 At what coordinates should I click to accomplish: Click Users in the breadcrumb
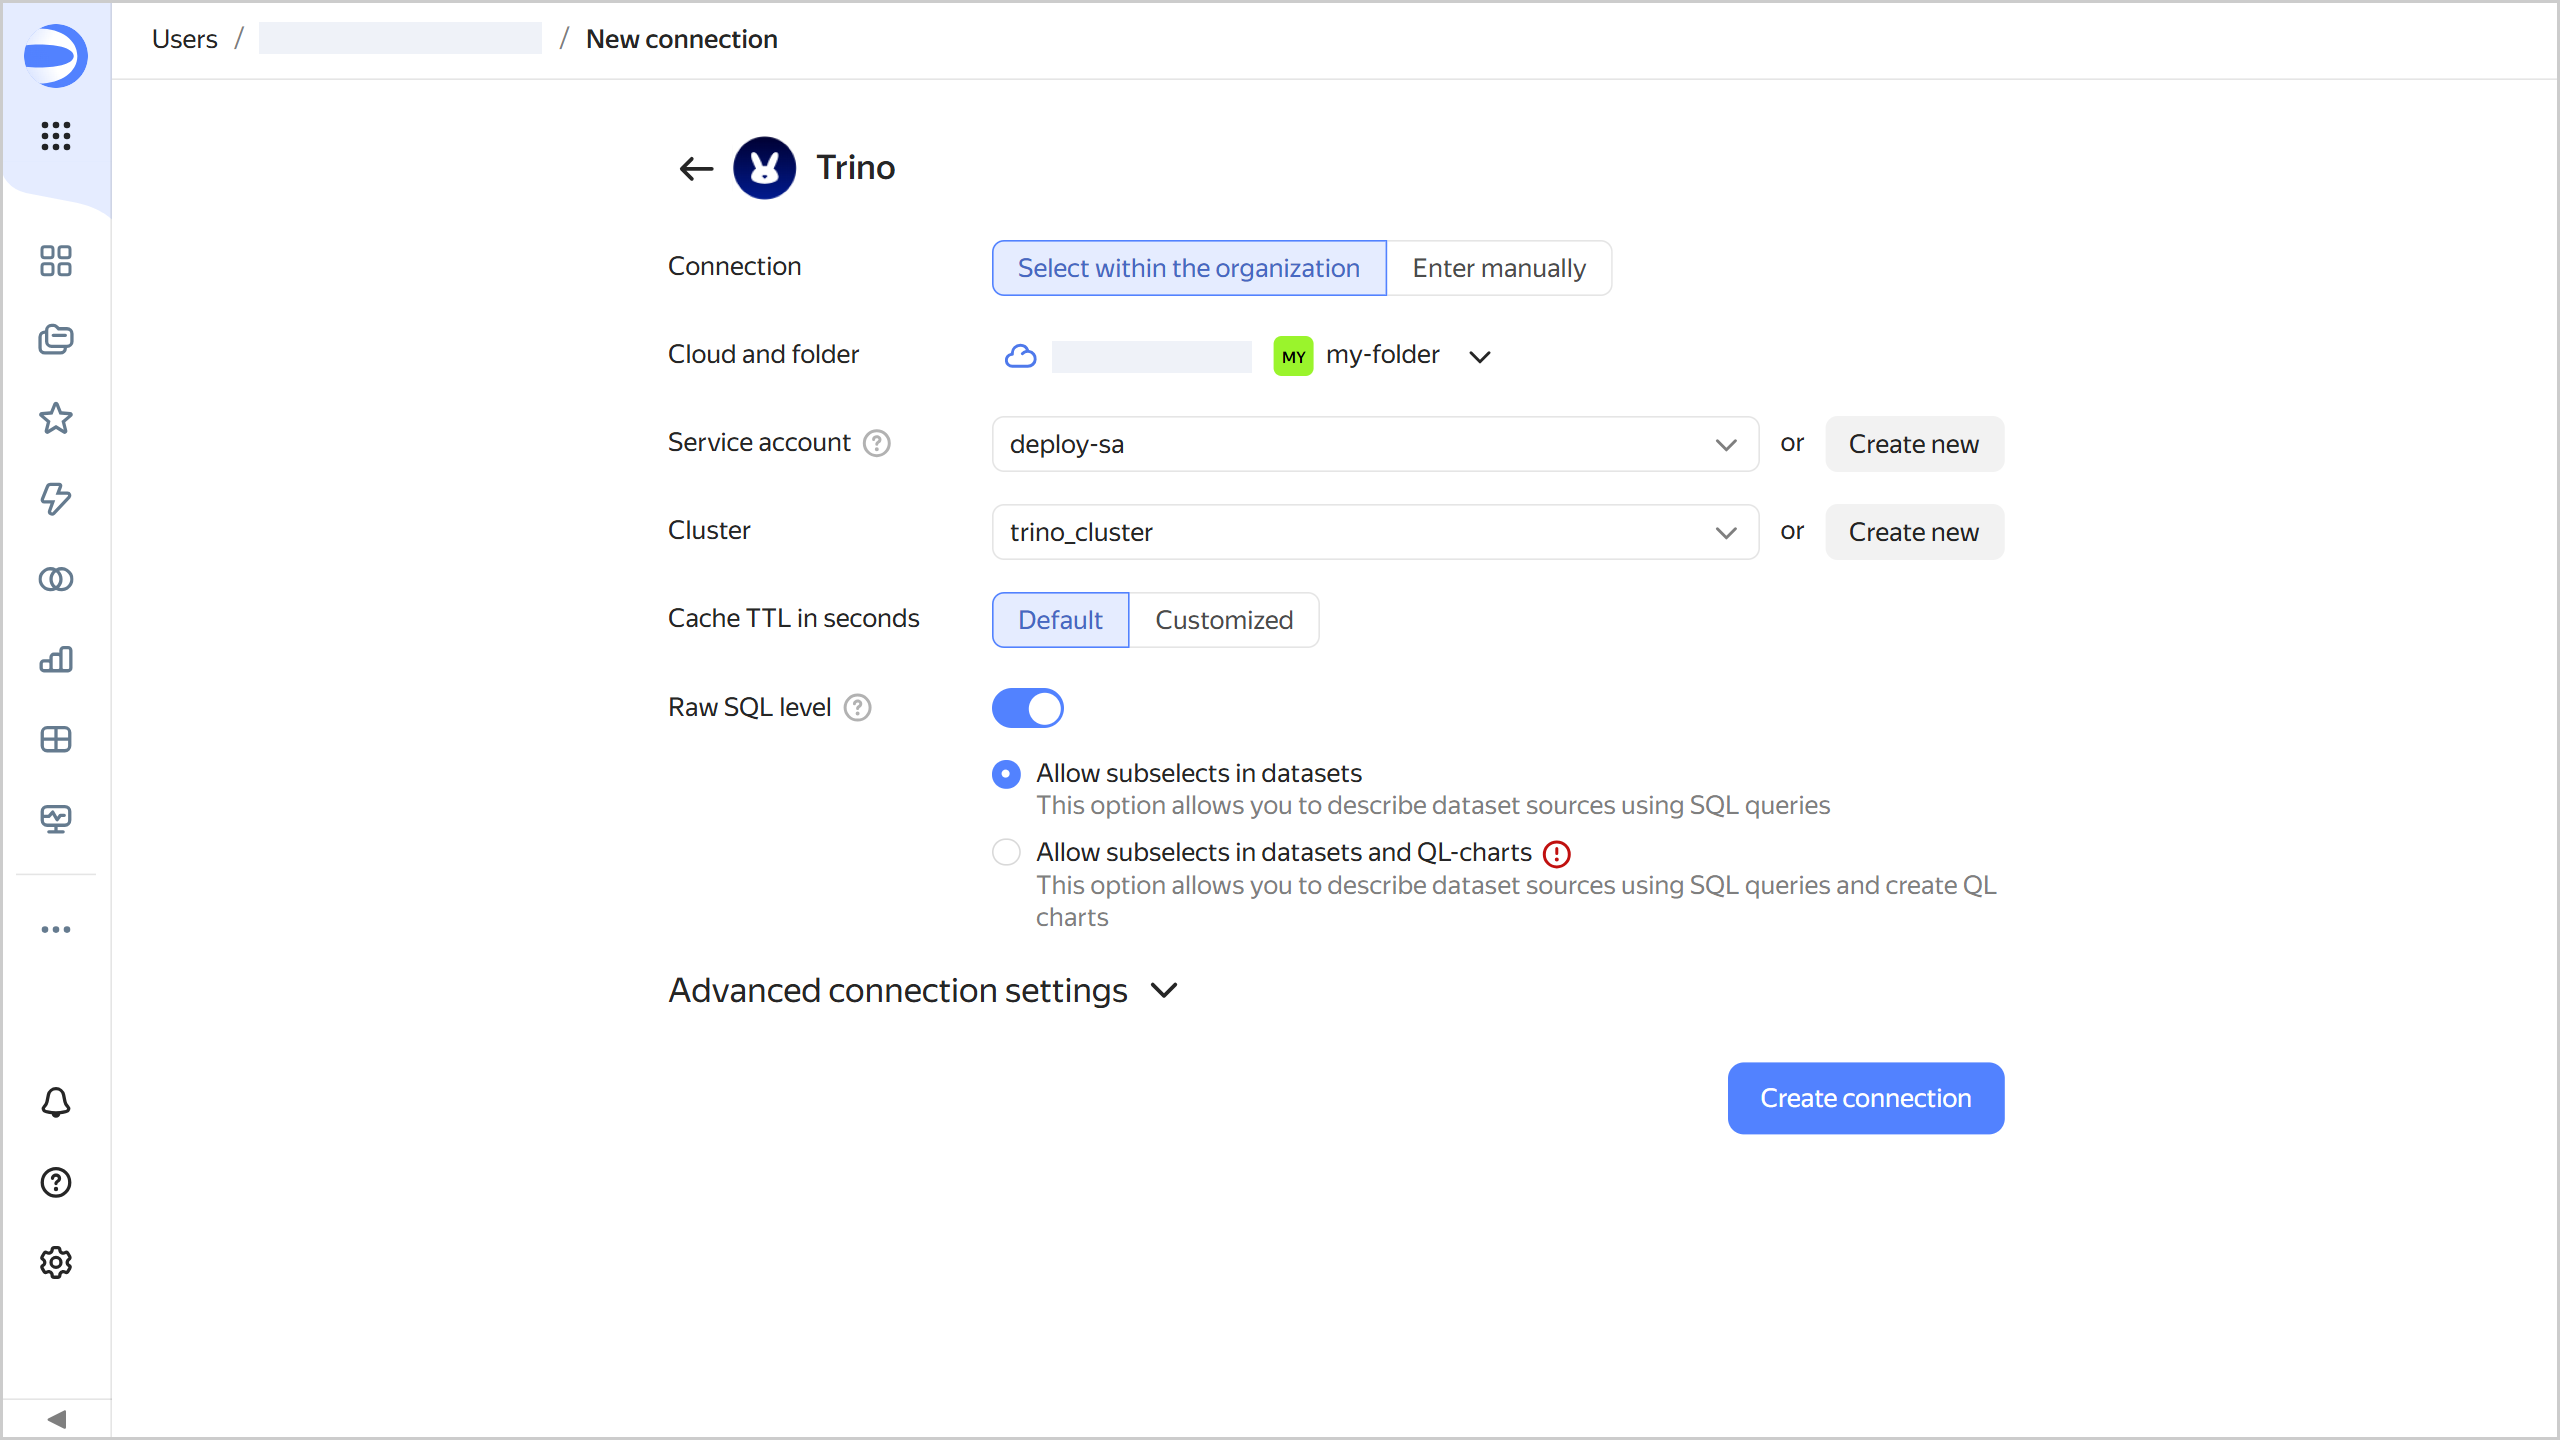coord(185,39)
